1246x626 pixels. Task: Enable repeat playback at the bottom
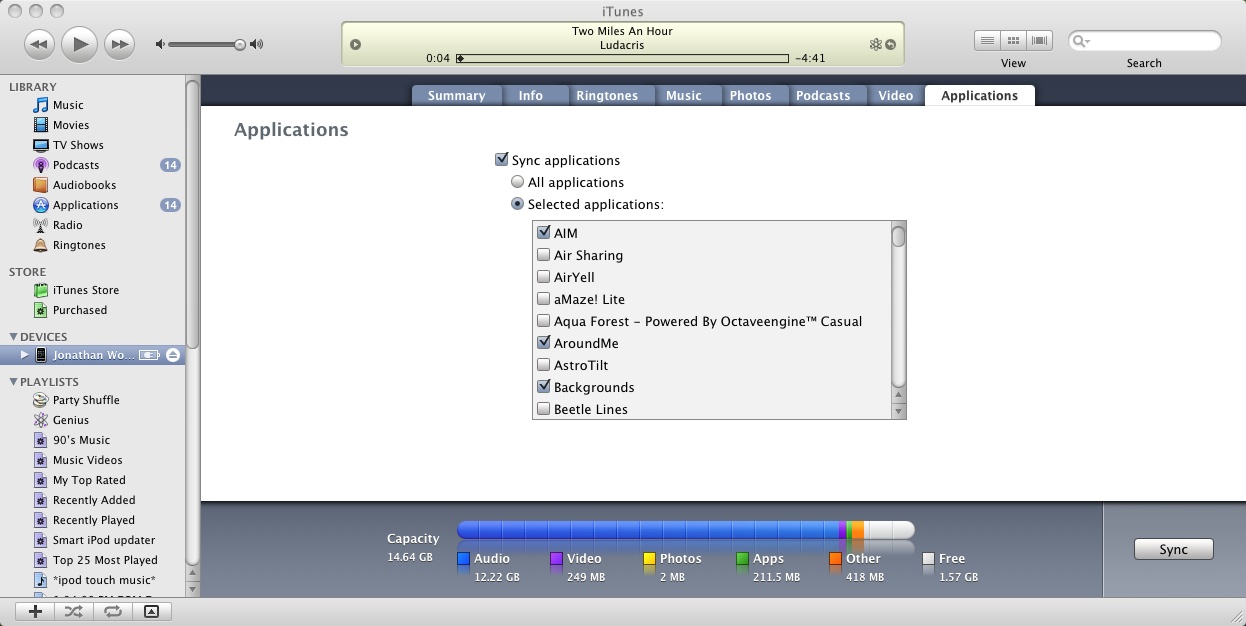tap(113, 611)
